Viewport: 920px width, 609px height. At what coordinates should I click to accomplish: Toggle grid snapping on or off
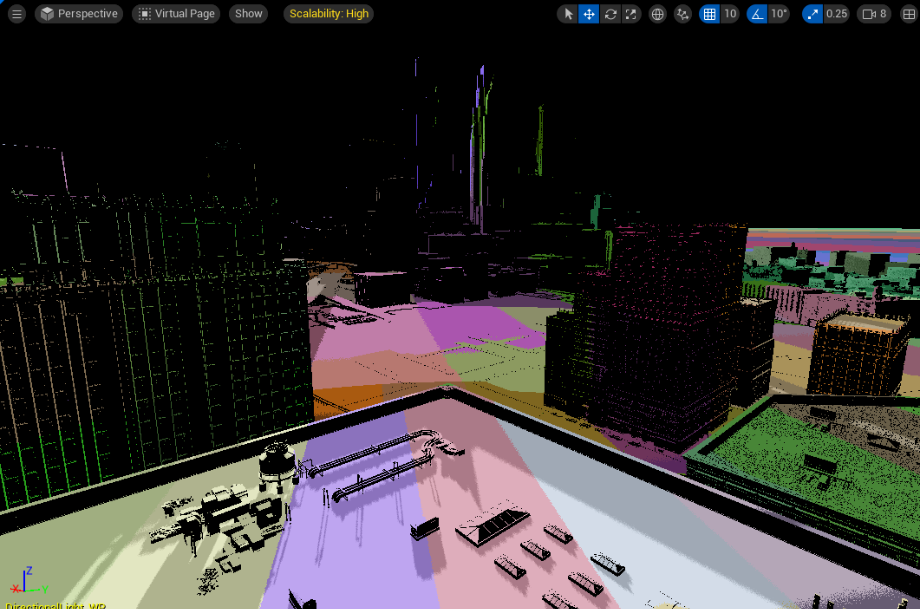click(709, 14)
